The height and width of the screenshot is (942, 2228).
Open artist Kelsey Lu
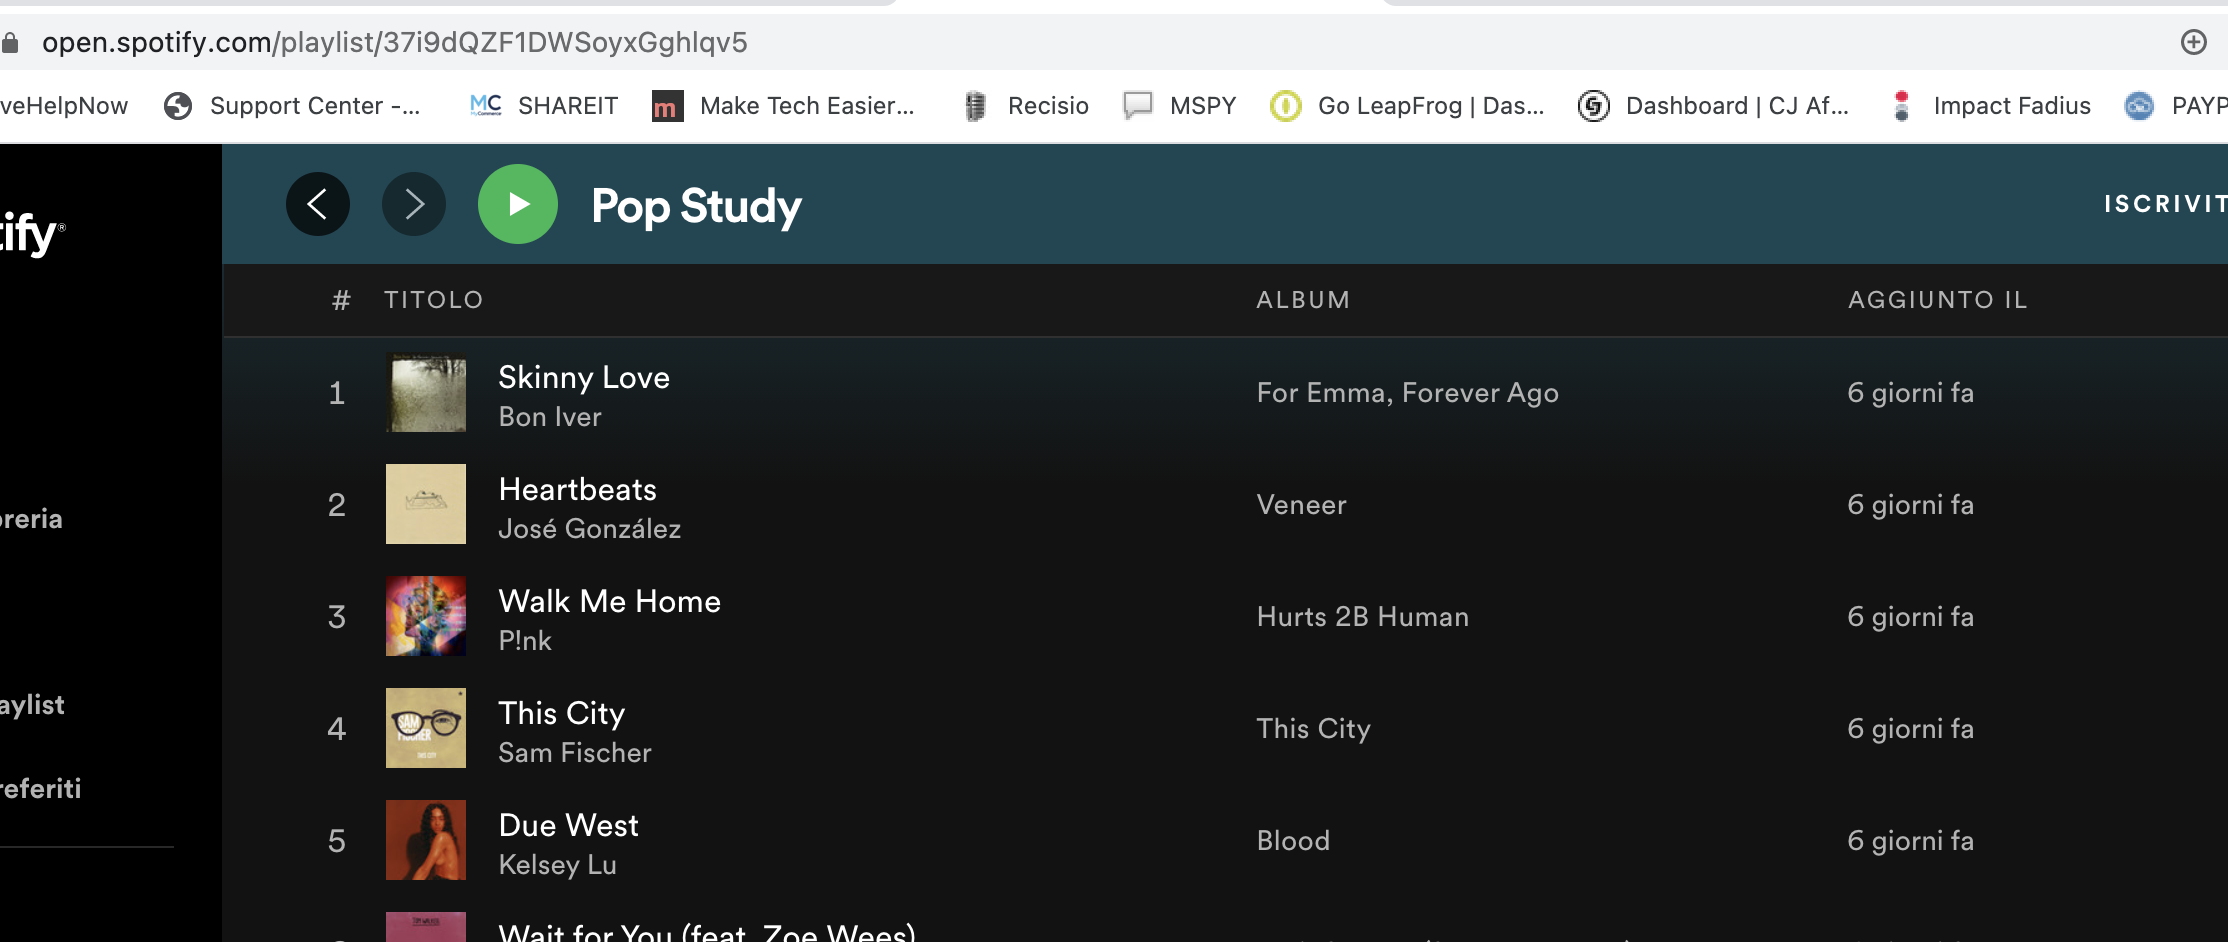point(557,865)
